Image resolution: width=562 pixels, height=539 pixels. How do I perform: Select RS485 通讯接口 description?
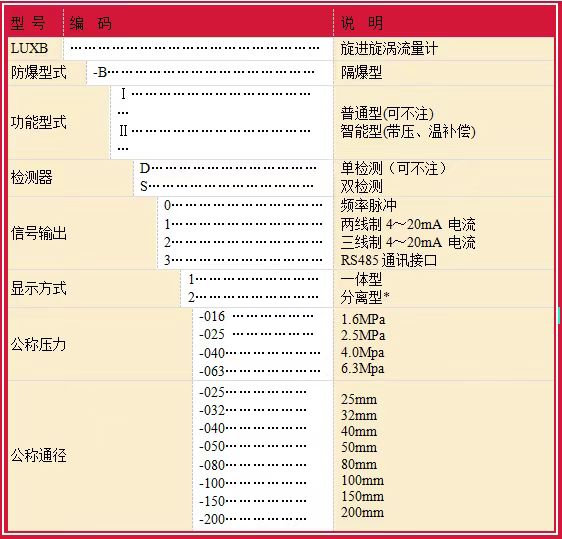[389, 260]
